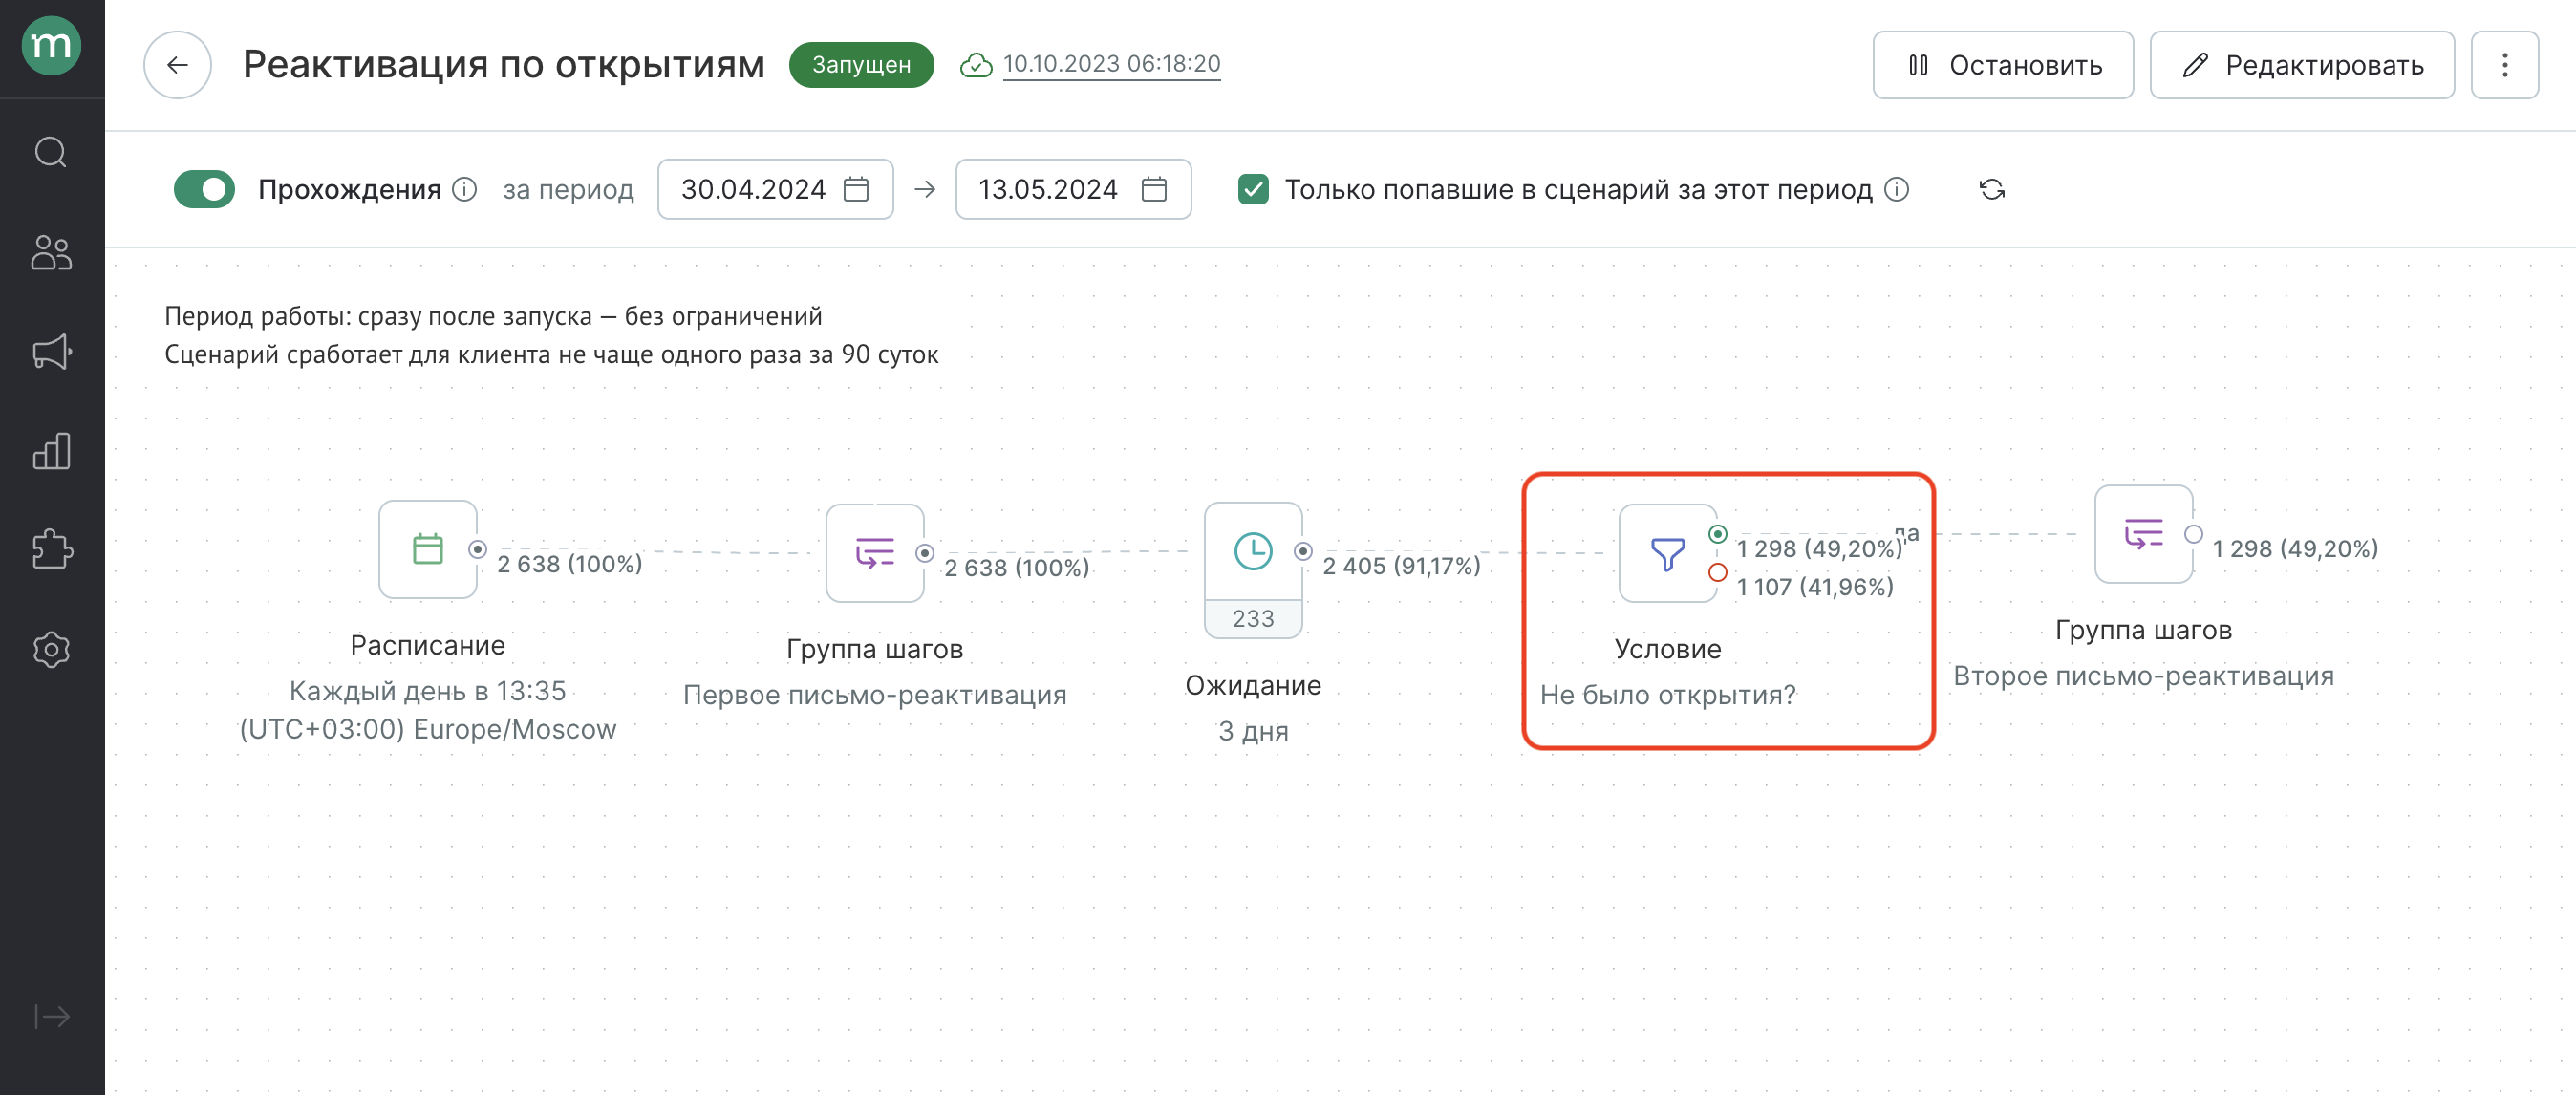Click the Не было открытия? condition label
This screenshot has height=1095, width=2576.
coord(1667,695)
